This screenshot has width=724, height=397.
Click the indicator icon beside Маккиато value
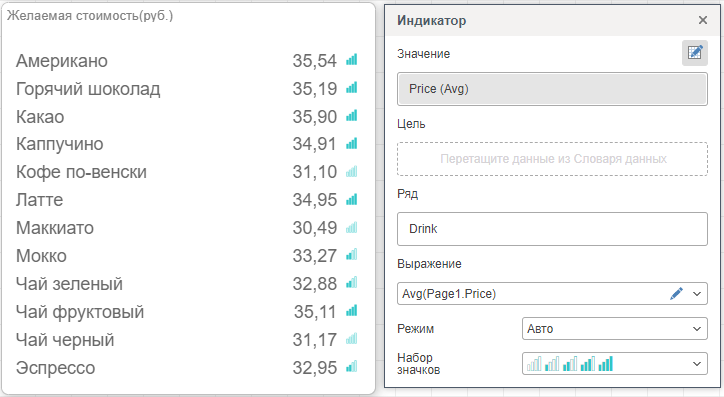(352, 227)
